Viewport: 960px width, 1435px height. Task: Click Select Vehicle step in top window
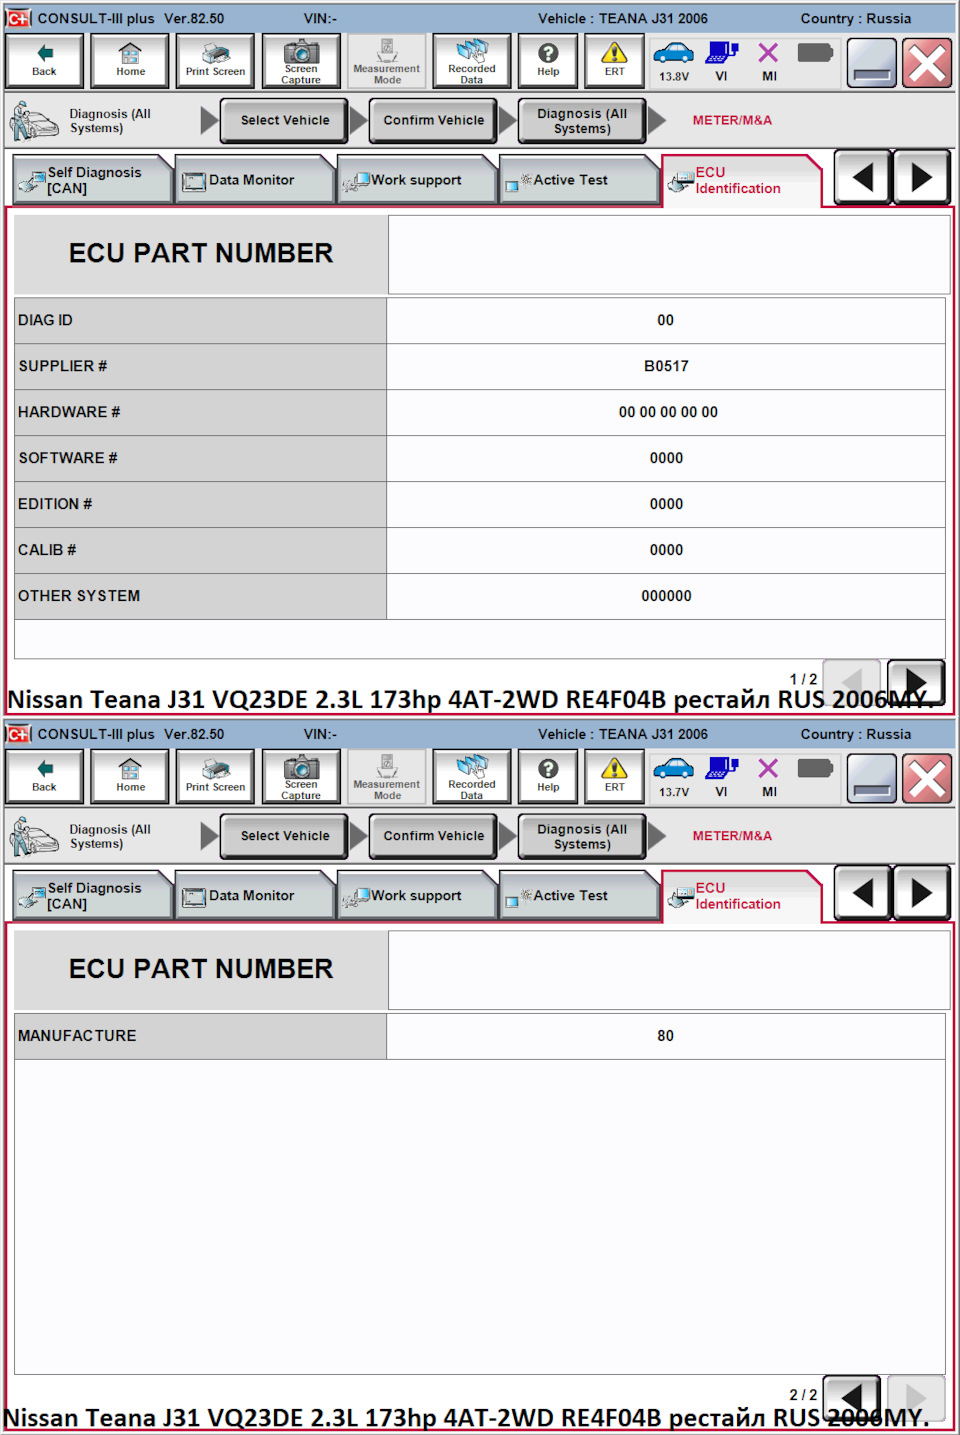tap(285, 120)
